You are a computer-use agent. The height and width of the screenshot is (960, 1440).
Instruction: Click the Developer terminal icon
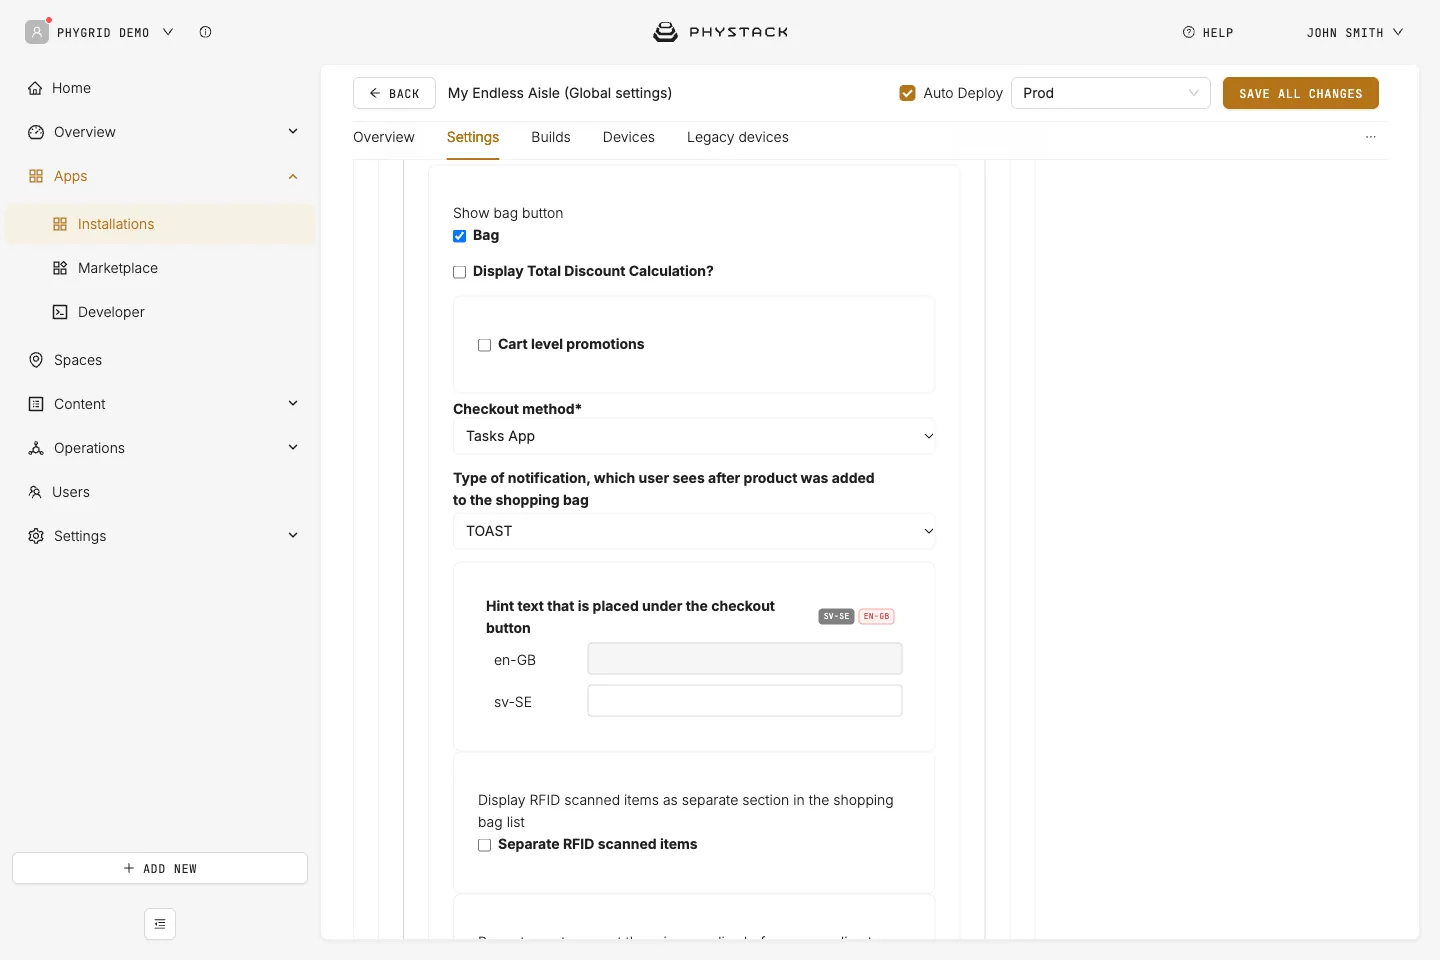pyautogui.click(x=60, y=312)
